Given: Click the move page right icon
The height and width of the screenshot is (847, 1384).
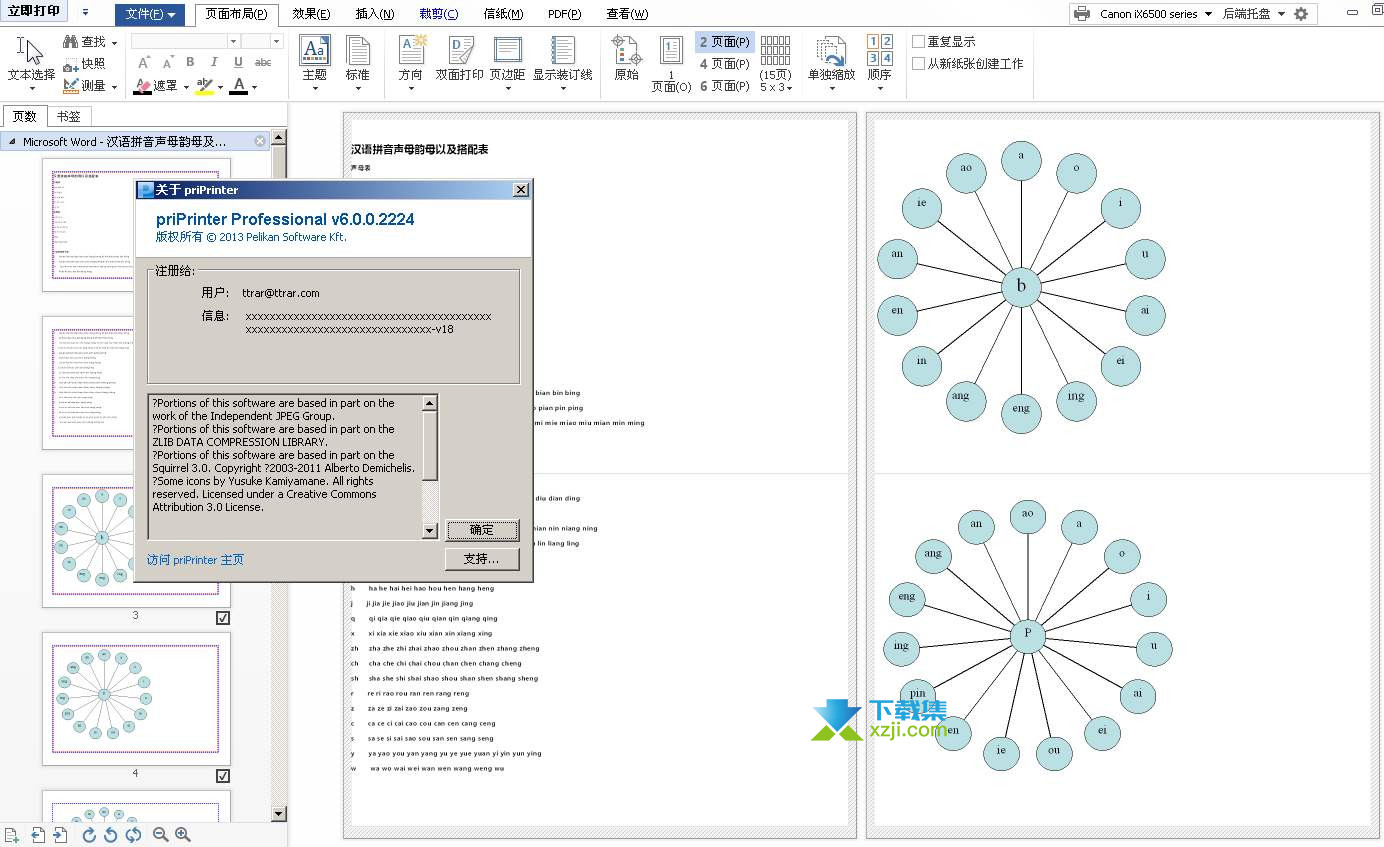Looking at the screenshot, I should click(60, 835).
